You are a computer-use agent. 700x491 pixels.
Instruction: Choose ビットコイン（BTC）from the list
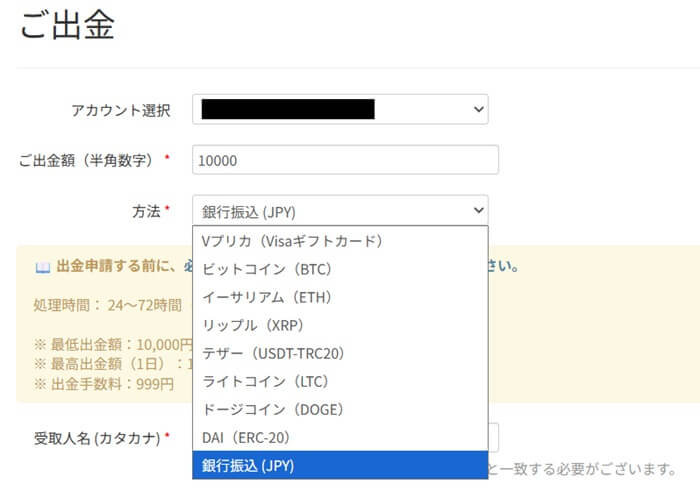tap(340, 269)
